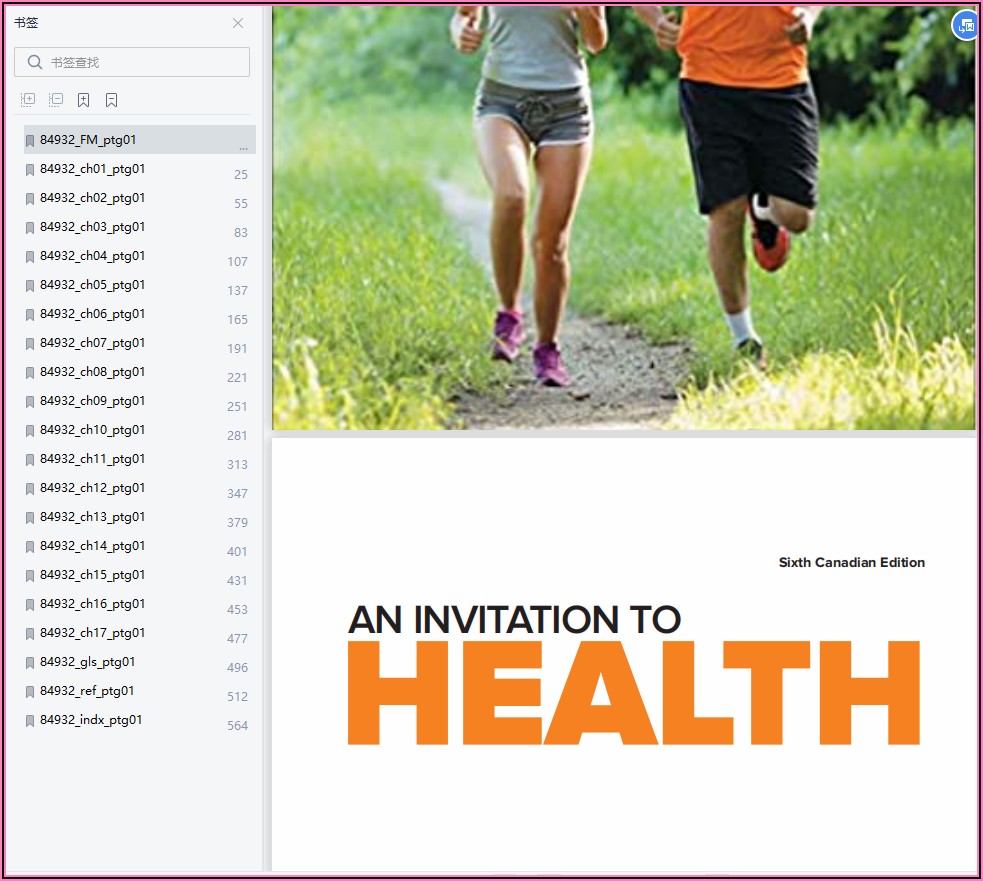
Task: Click page number 107
Action: point(238,261)
